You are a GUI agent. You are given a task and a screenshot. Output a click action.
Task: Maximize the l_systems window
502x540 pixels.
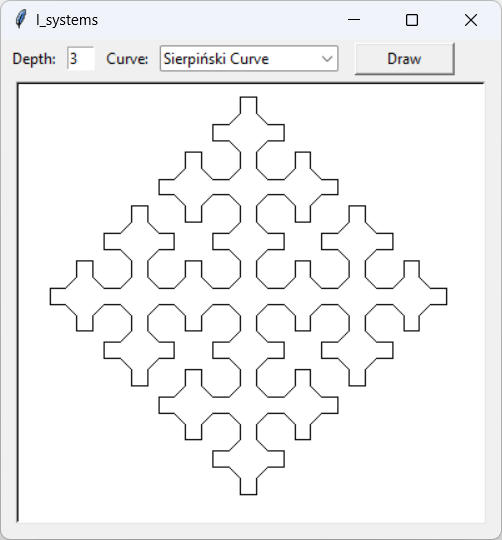[x=412, y=20]
